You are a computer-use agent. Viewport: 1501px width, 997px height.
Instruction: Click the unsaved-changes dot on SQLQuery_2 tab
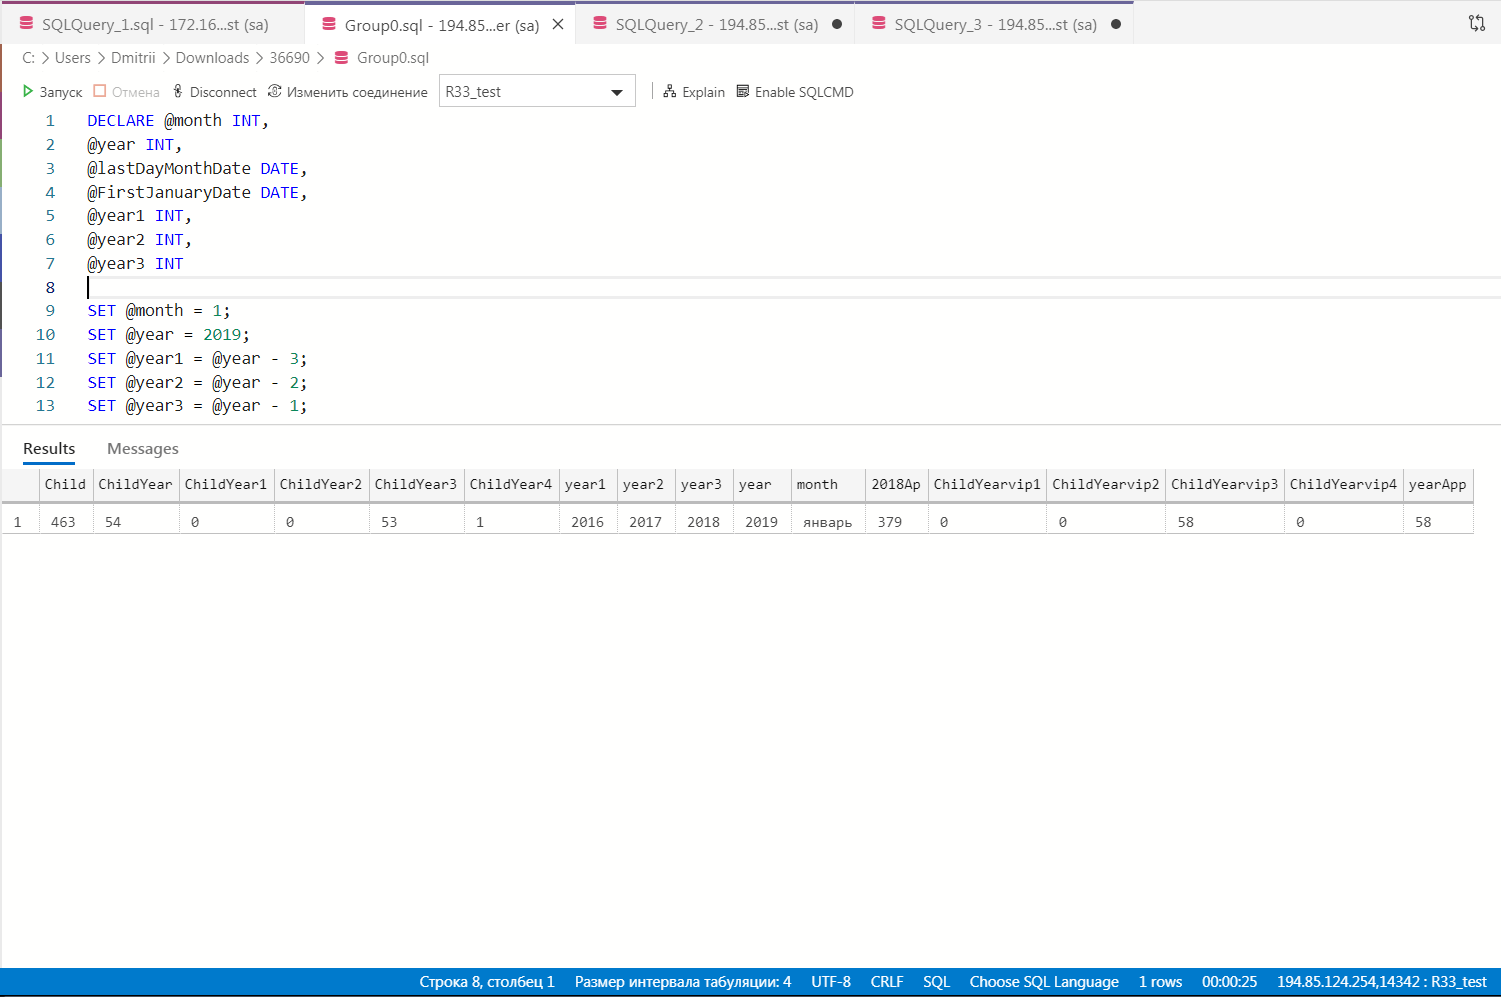point(837,23)
